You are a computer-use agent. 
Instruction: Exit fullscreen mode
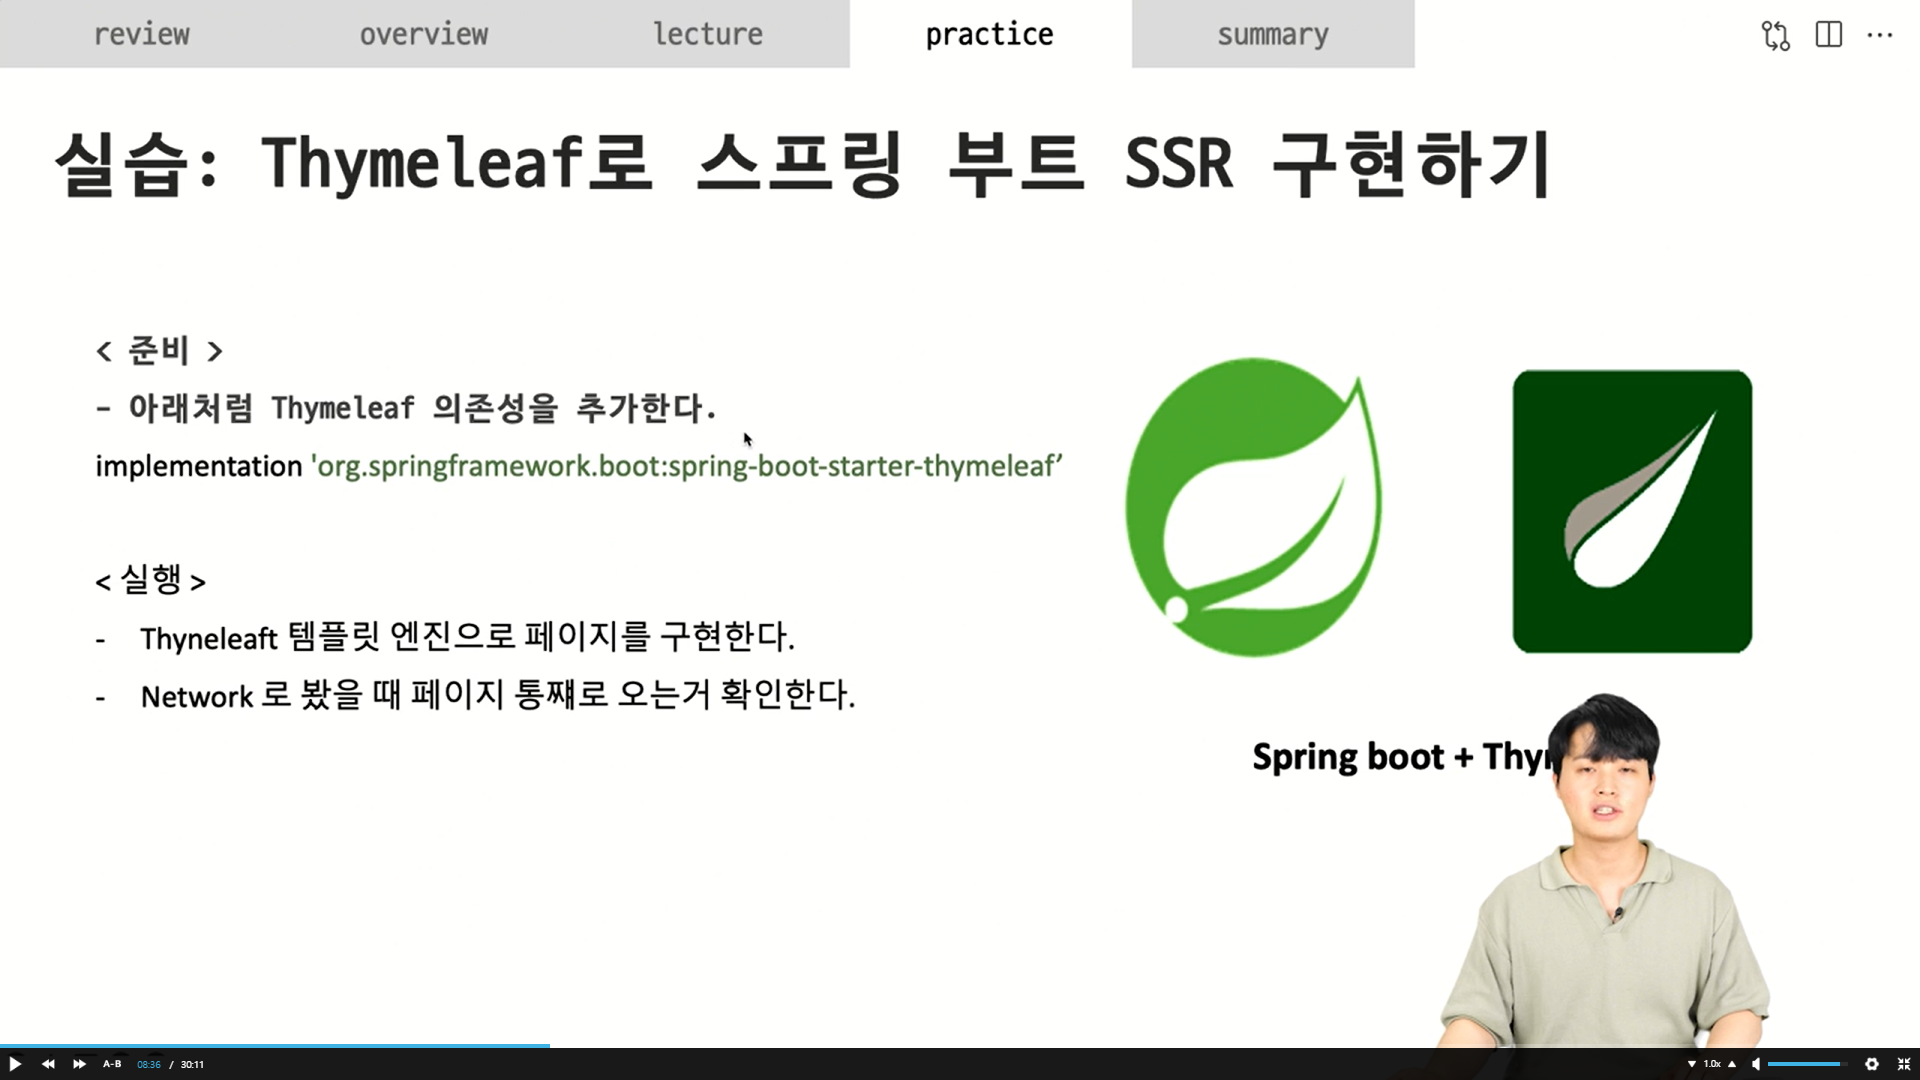[1904, 1064]
